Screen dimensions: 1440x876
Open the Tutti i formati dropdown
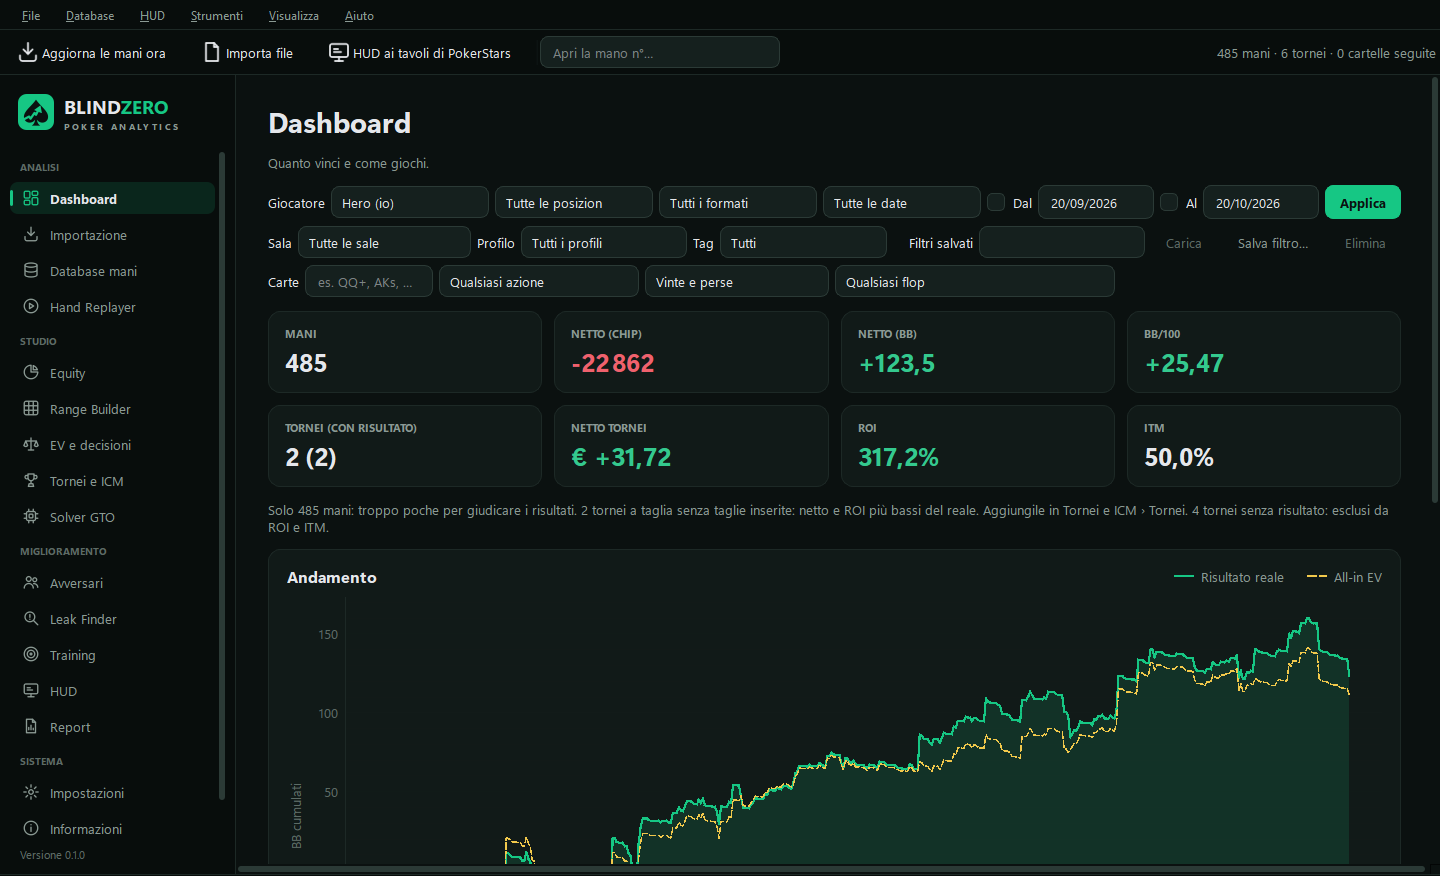coord(738,202)
